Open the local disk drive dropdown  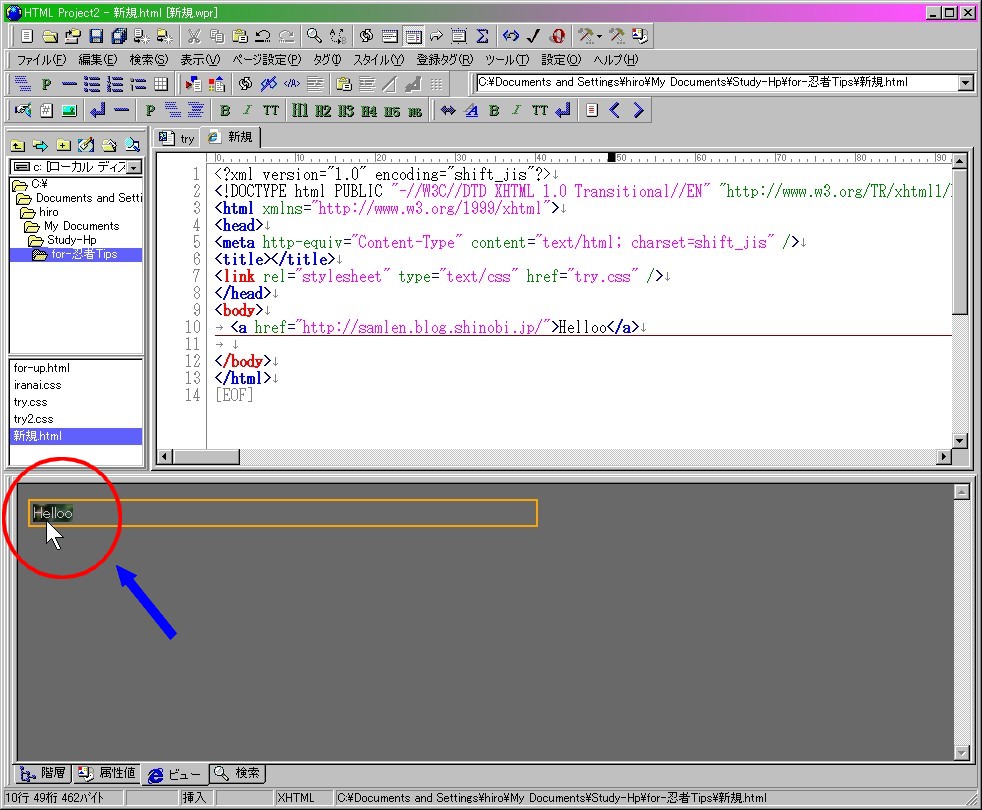pos(134,168)
